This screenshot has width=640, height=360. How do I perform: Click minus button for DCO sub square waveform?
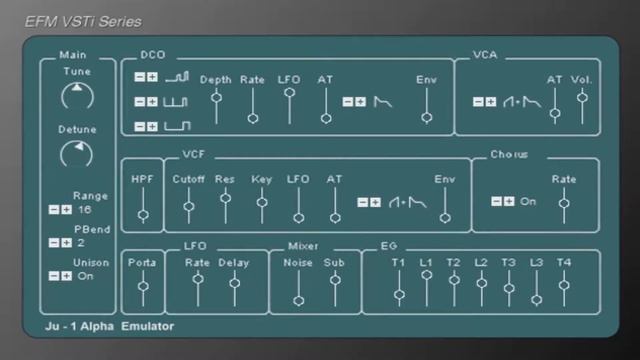pyautogui.click(x=140, y=127)
